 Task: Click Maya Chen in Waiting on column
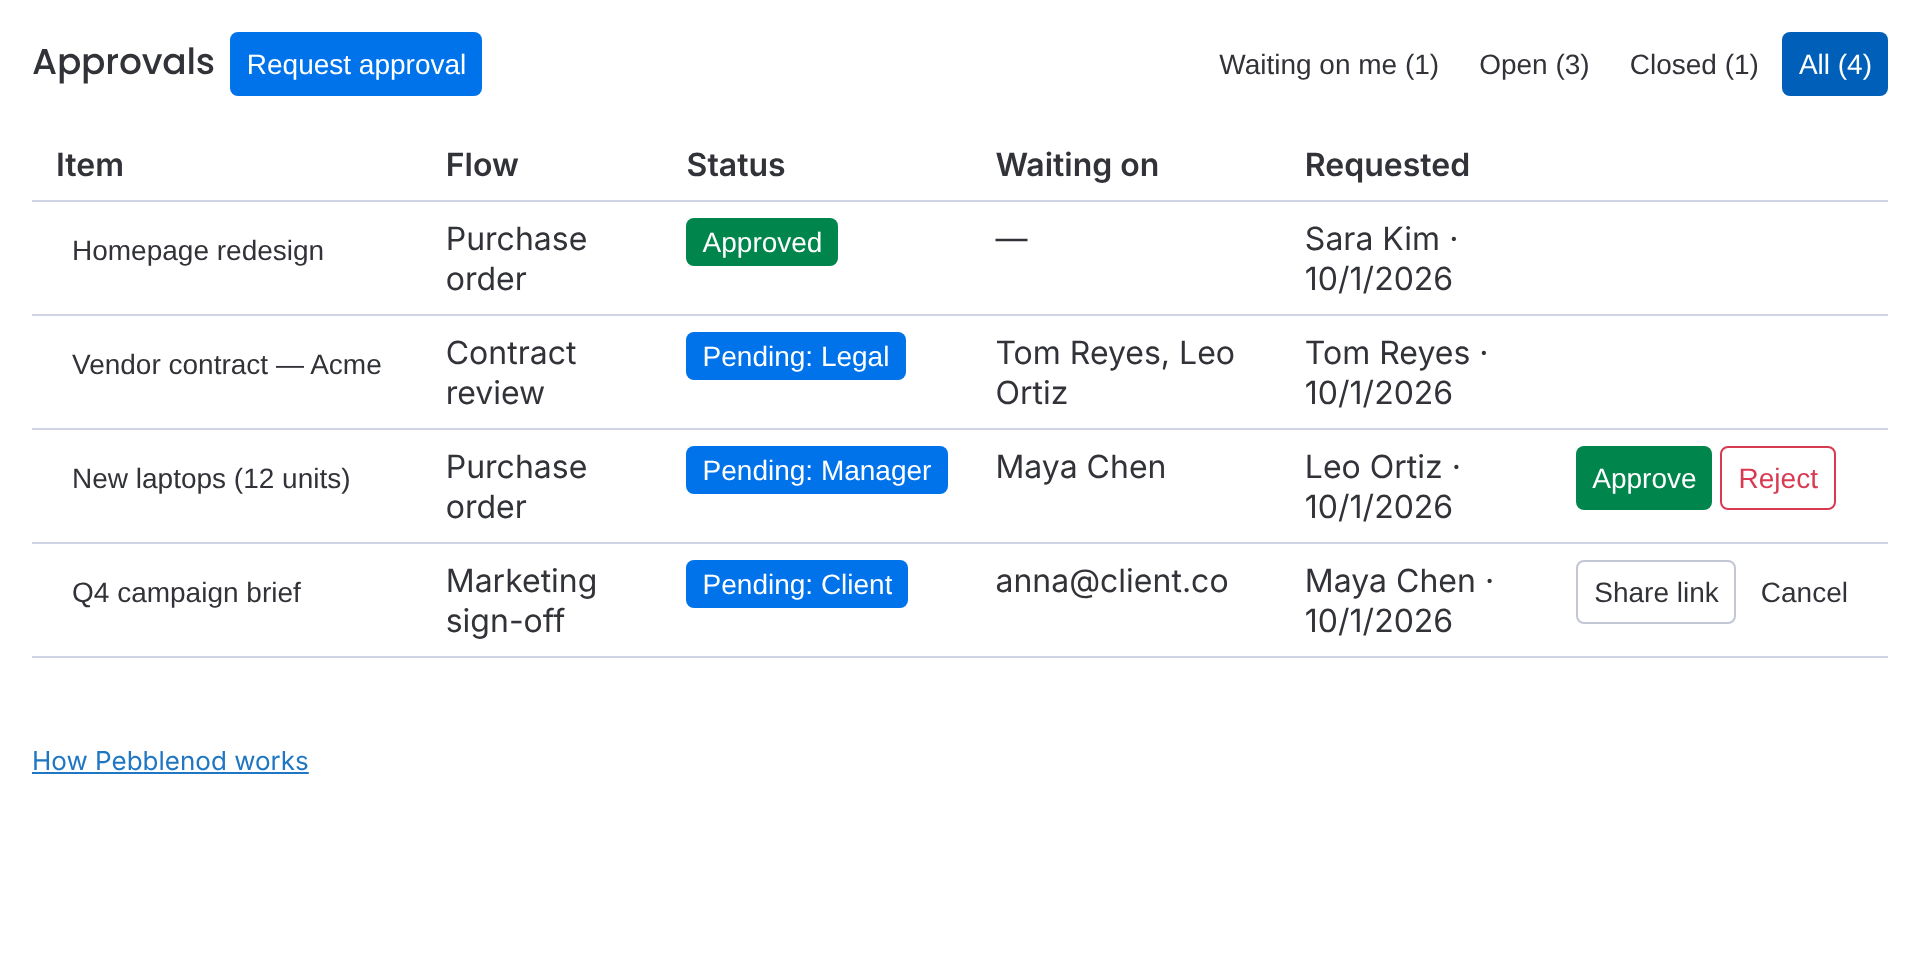[1081, 467]
